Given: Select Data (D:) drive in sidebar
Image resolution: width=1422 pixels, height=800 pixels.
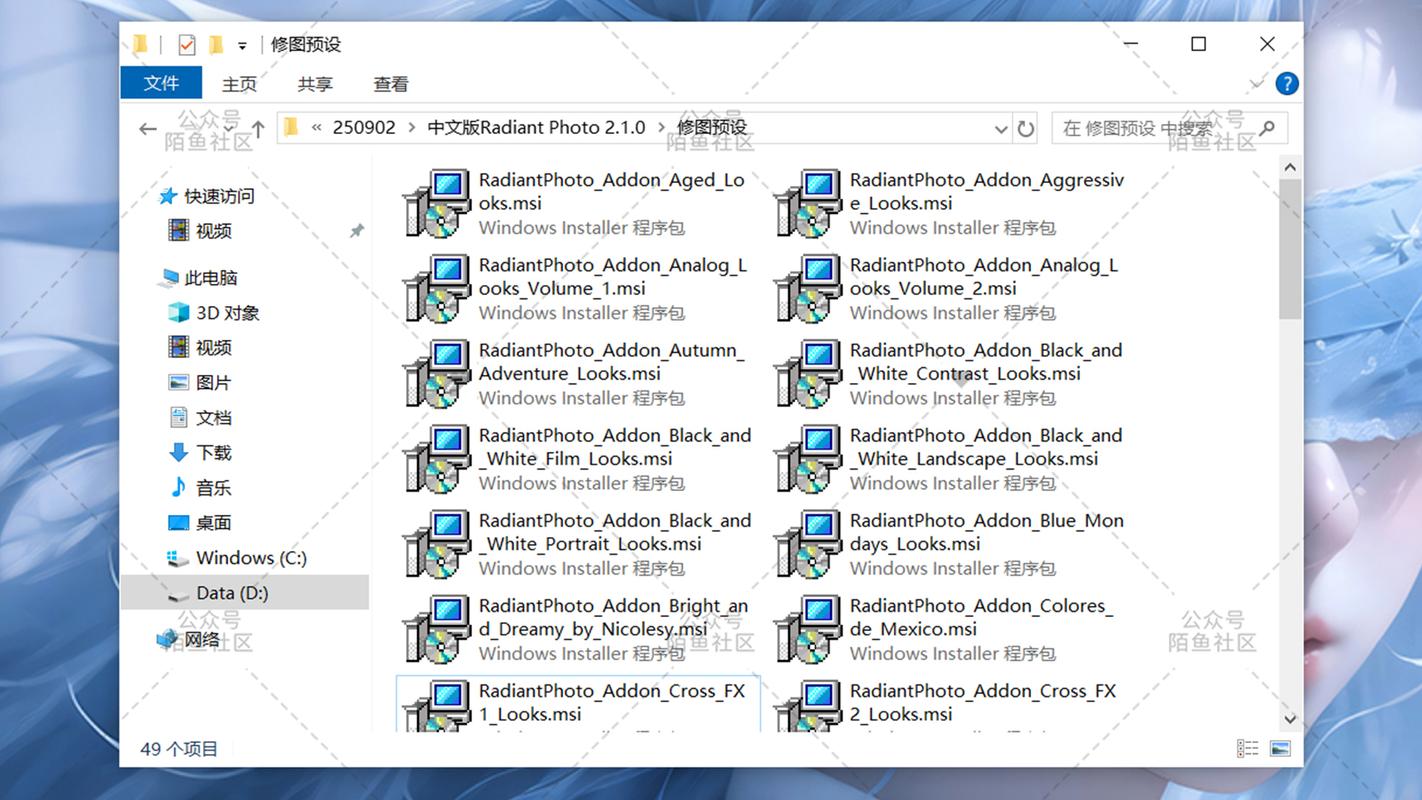Looking at the screenshot, I should (232, 593).
